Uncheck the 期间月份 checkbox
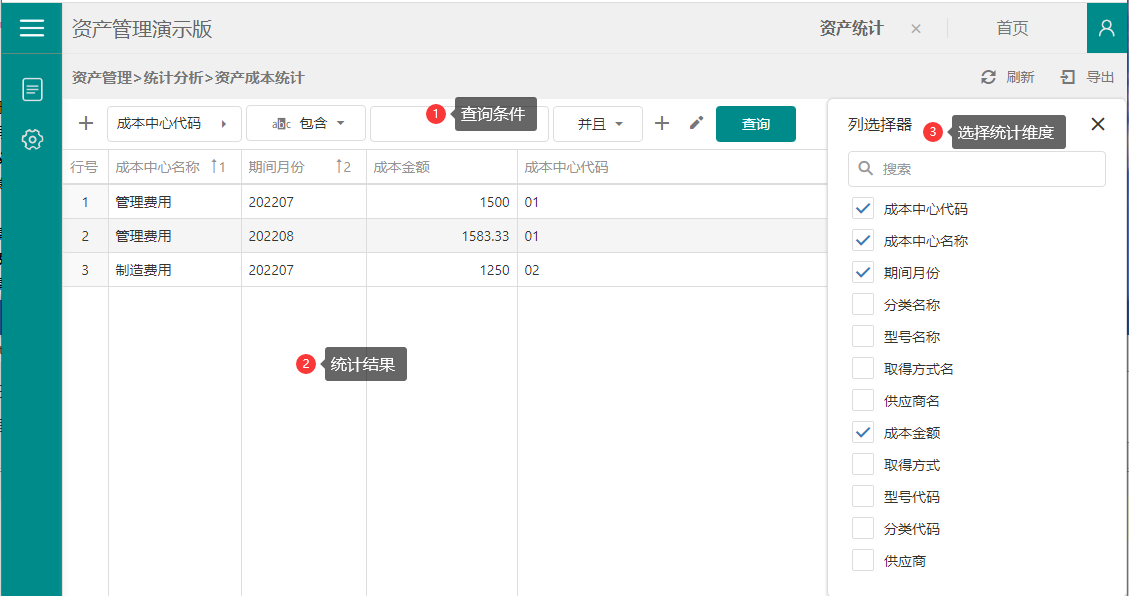This screenshot has height=596, width=1129. (x=863, y=273)
